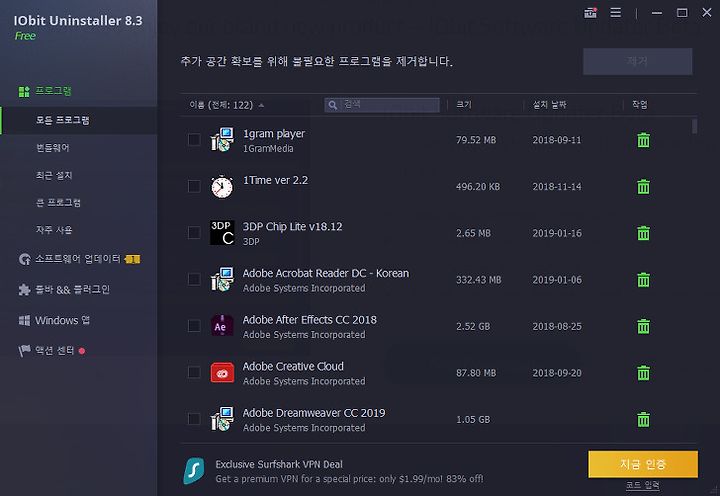Click the After Effects Ae icon
Image resolution: width=720 pixels, height=496 pixels.
coord(222,326)
